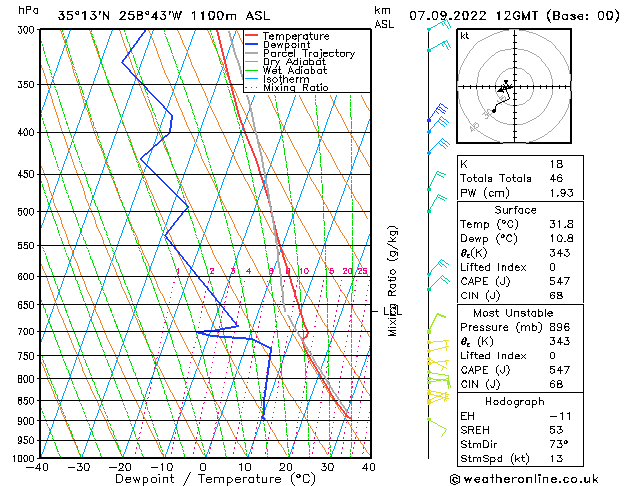Click the 1000 pressure level label
Image resolution: width=629 pixels, height=486 pixels.
pyautogui.click(x=26, y=458)
